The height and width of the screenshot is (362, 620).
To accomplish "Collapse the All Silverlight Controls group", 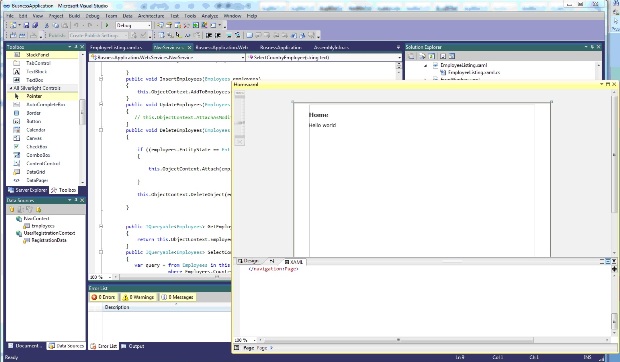I will [11, 88].
